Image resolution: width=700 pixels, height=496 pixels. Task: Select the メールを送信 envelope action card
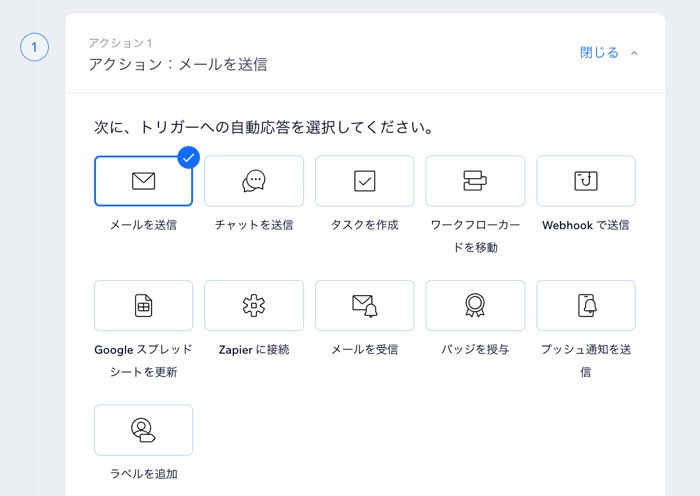click(x=143, y=181)
